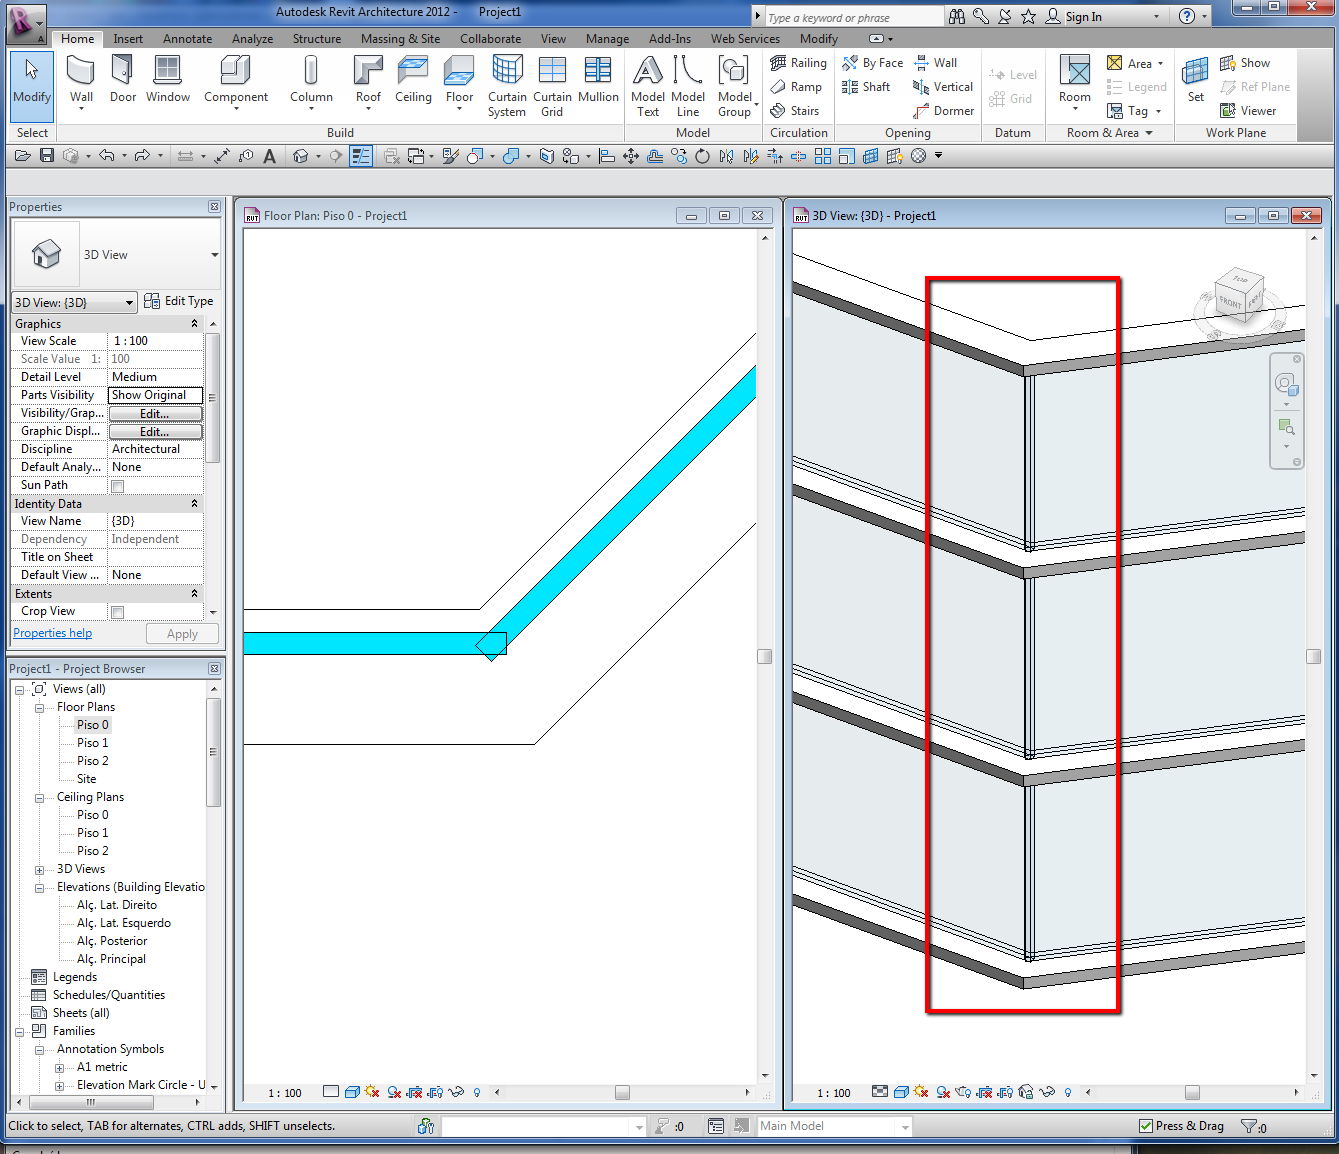Open the Insert ribbon tab

coord(128,39)
